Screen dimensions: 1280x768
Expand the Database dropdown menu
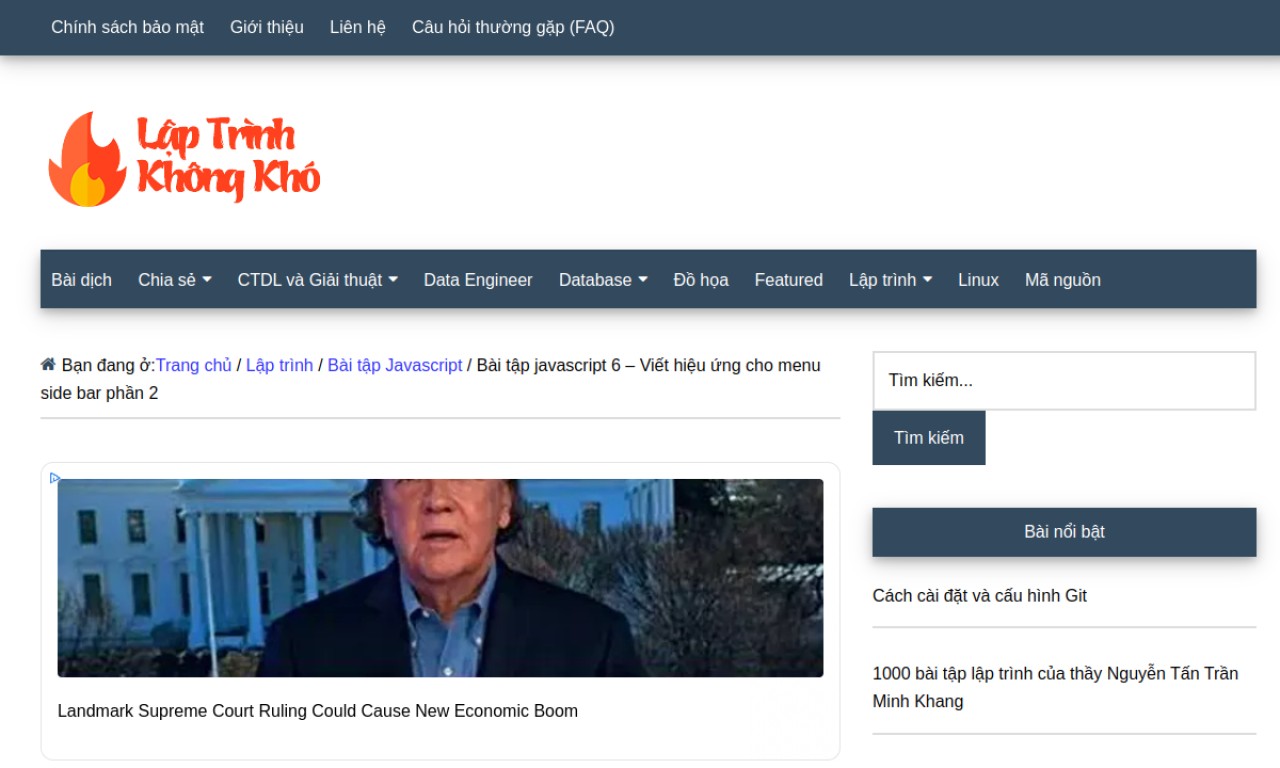click(x=603, y=280)
